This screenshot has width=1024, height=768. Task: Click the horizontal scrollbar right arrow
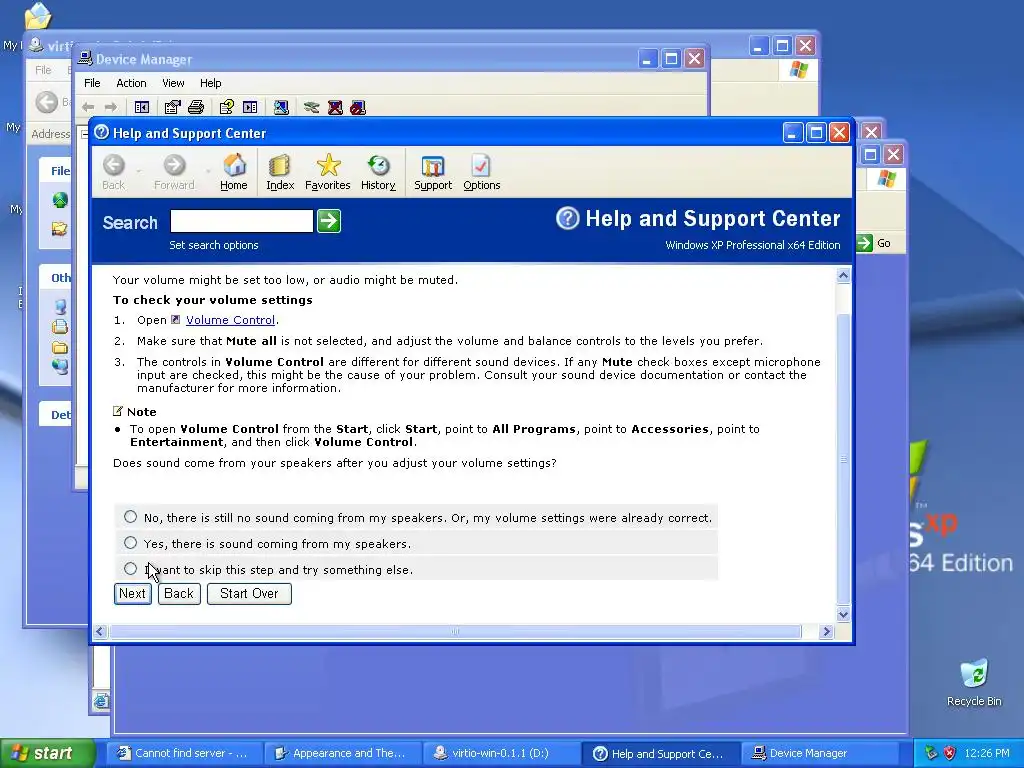point(826,632)
